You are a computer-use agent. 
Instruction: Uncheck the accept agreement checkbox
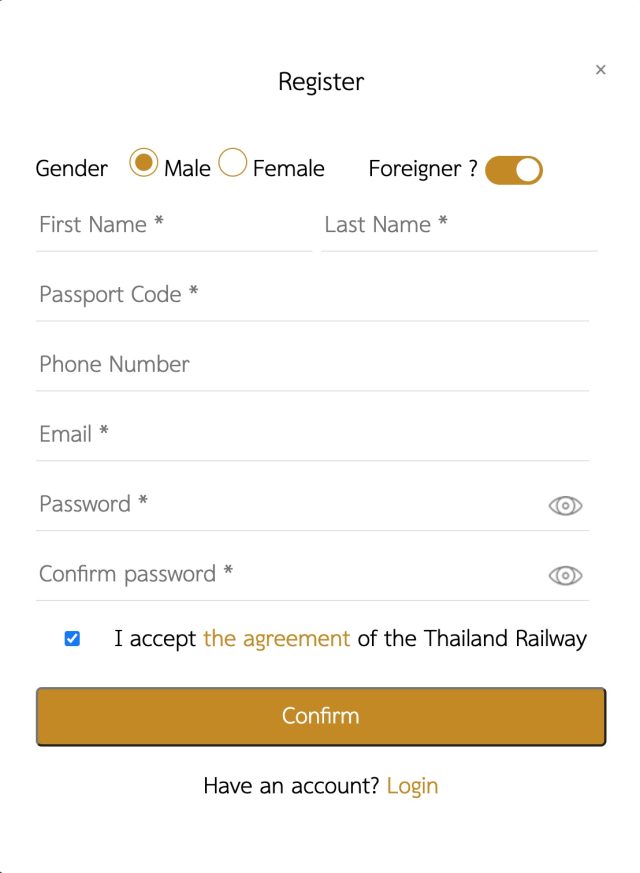point(72,639)
